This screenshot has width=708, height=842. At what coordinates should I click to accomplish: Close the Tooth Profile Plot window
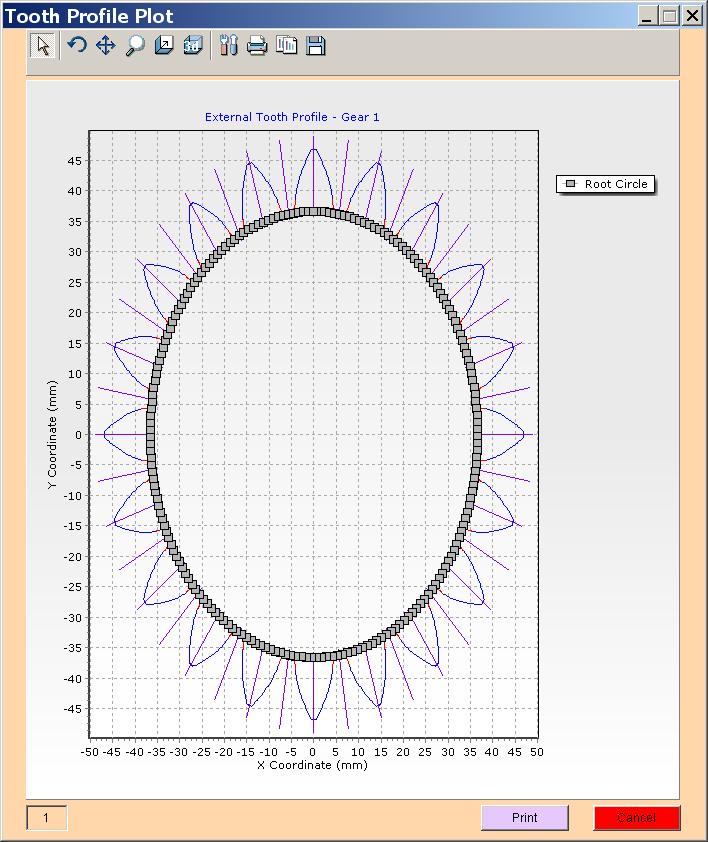pyautogui.click(x=693, y=16)
